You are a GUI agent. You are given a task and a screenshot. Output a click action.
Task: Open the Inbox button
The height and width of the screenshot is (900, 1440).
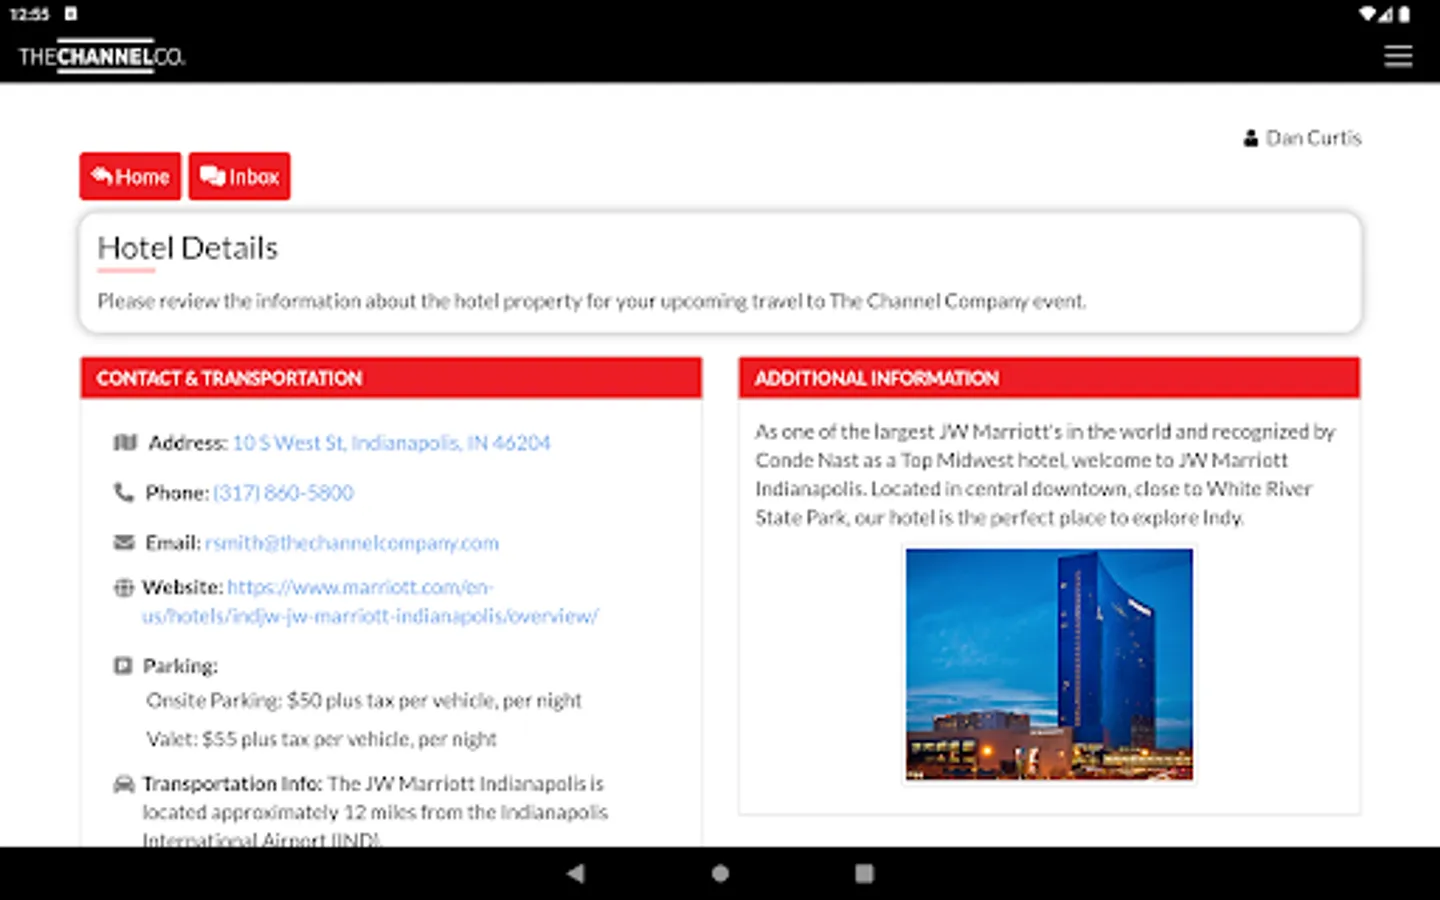[x=239, y=176]
